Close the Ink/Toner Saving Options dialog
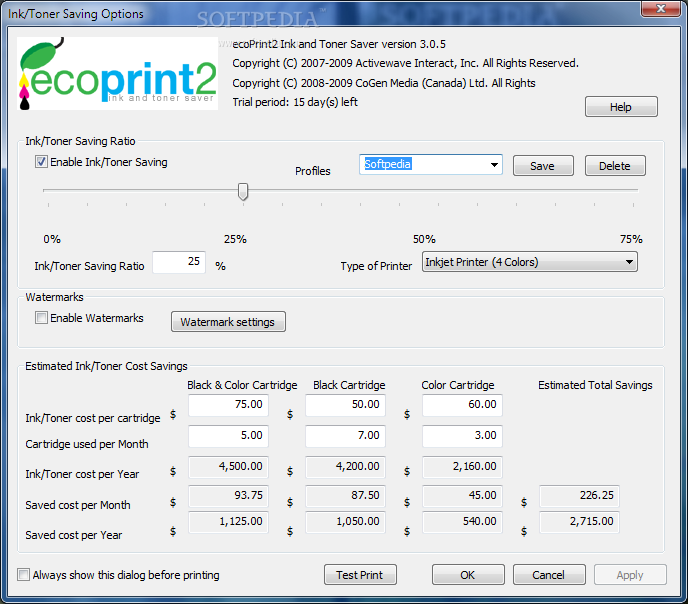This screenshot has width=688, height=604. click(660, 9)
